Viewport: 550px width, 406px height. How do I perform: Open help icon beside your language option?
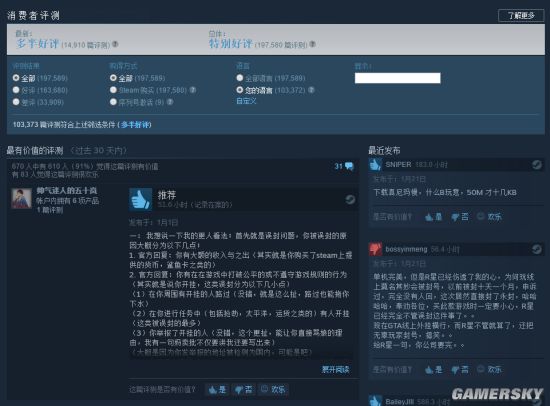point(311,90)
